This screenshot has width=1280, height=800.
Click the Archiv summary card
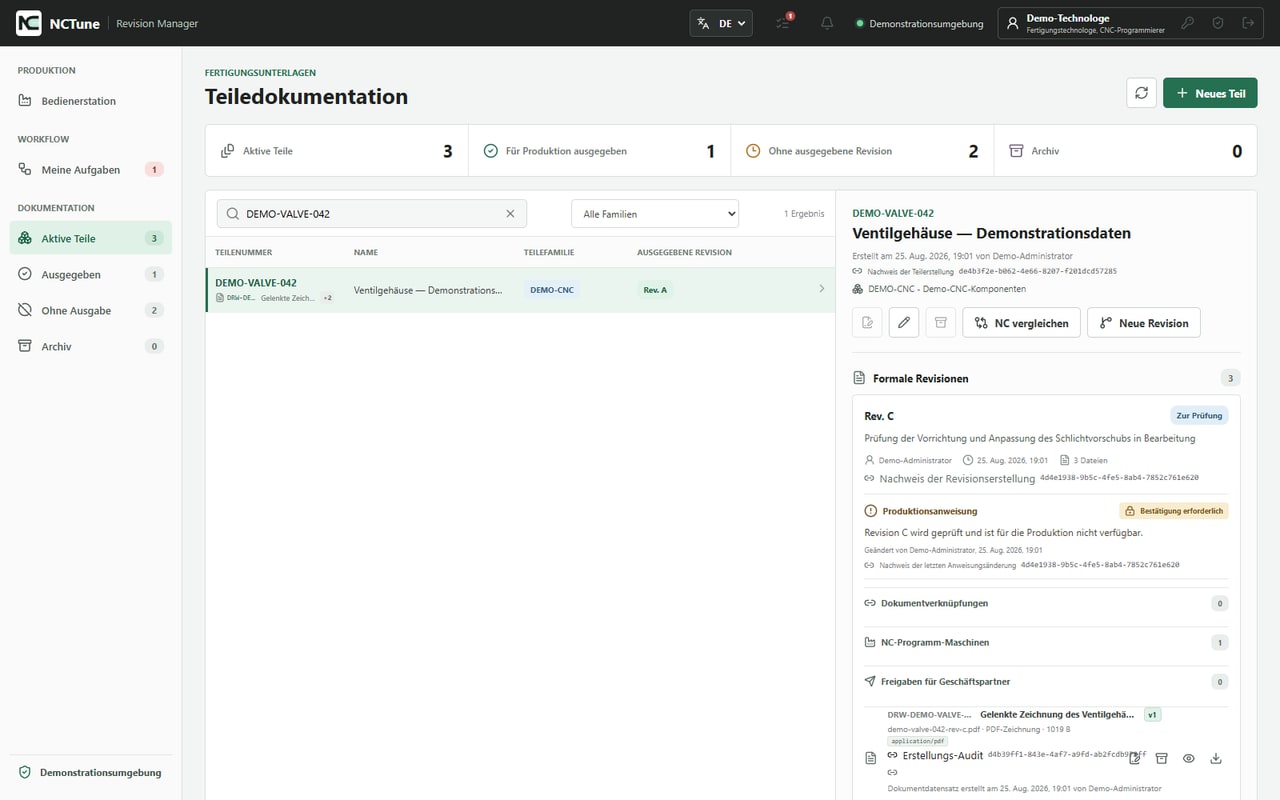1125,151
